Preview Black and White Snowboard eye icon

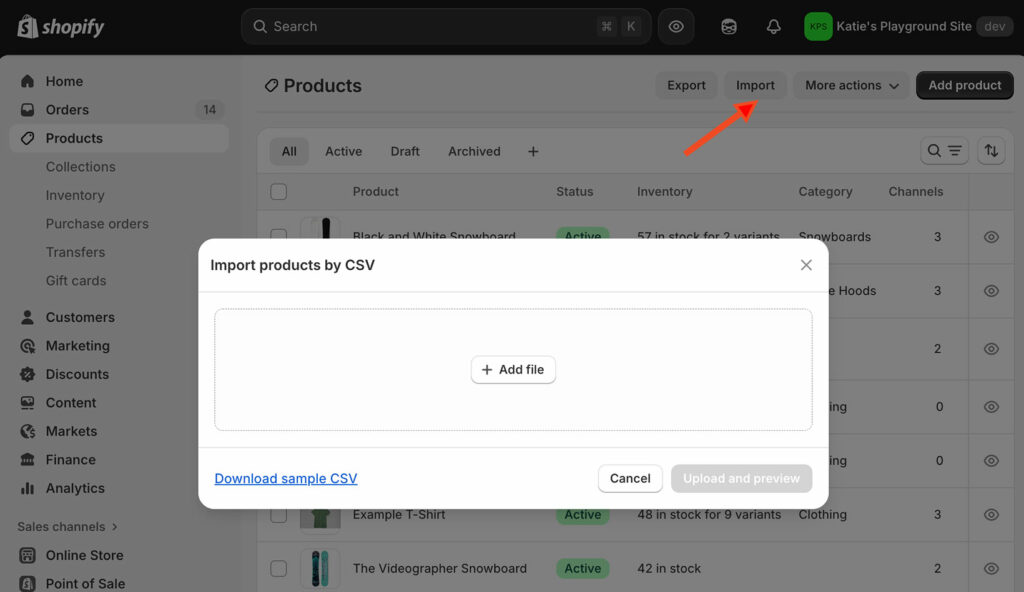click(x=991, y=237)
